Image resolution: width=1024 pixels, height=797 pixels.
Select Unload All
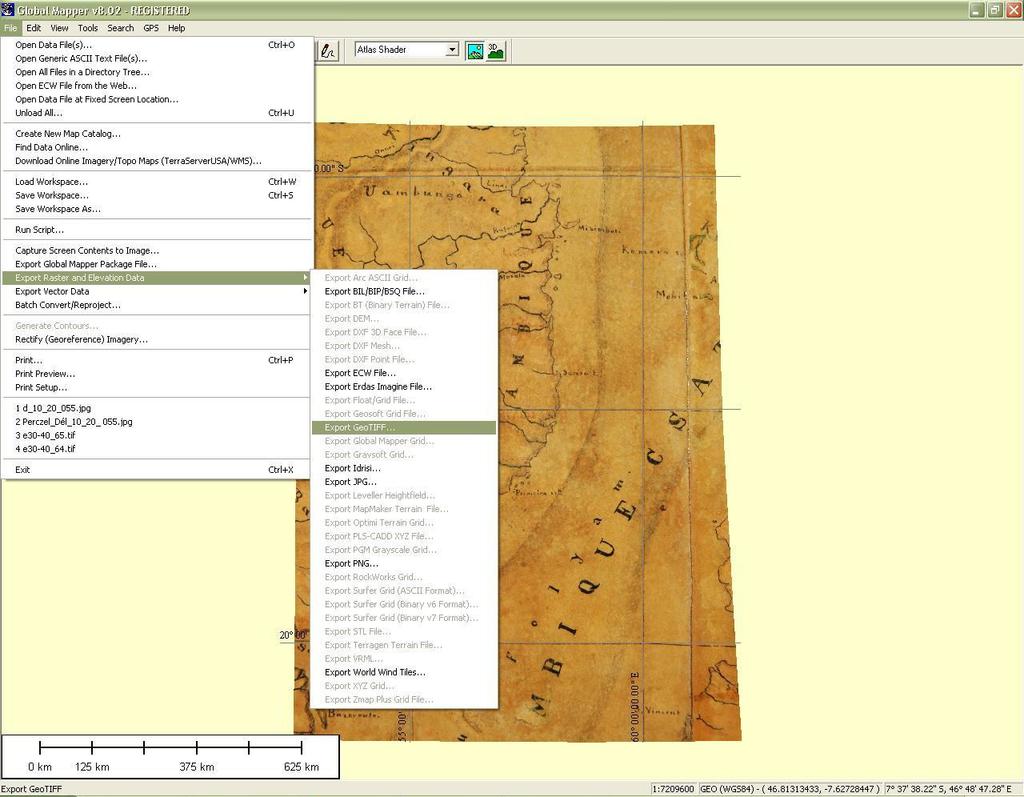[x=156, y=113]
